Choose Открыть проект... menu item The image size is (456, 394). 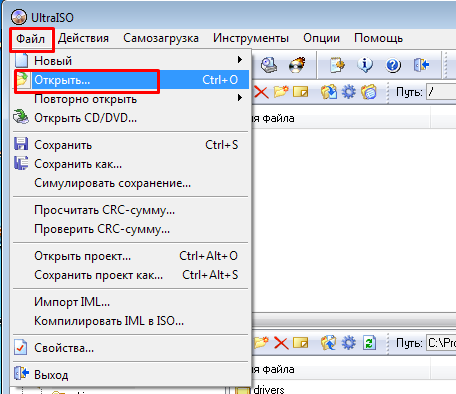pyautogui.click(x=131, y=256)
